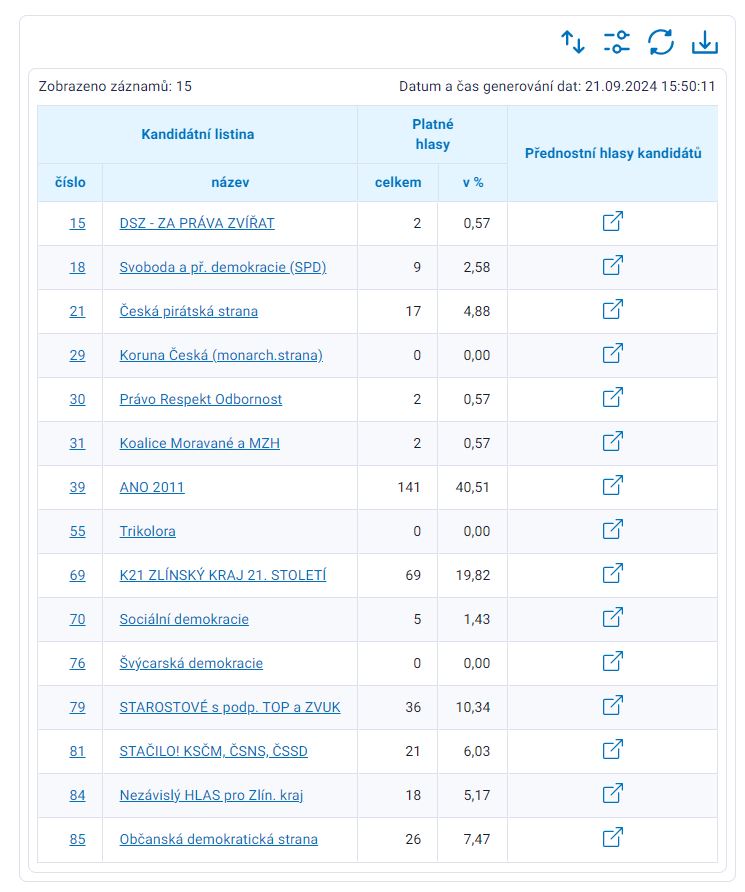
Task: Open preferential votes for STAČILO! KSČM
Action: (612, 749)
